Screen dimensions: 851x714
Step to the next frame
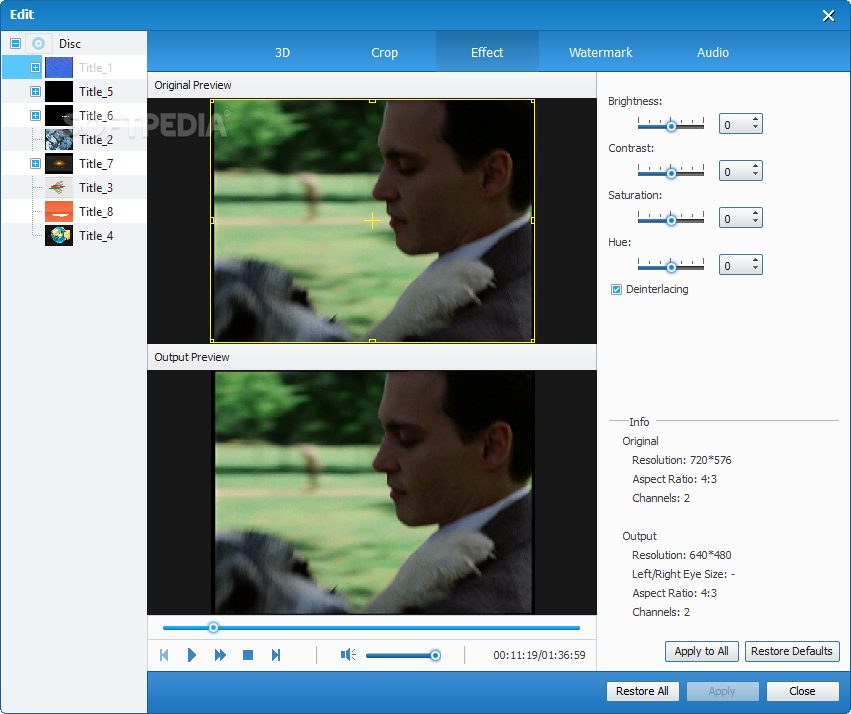(x=276, y=655)
